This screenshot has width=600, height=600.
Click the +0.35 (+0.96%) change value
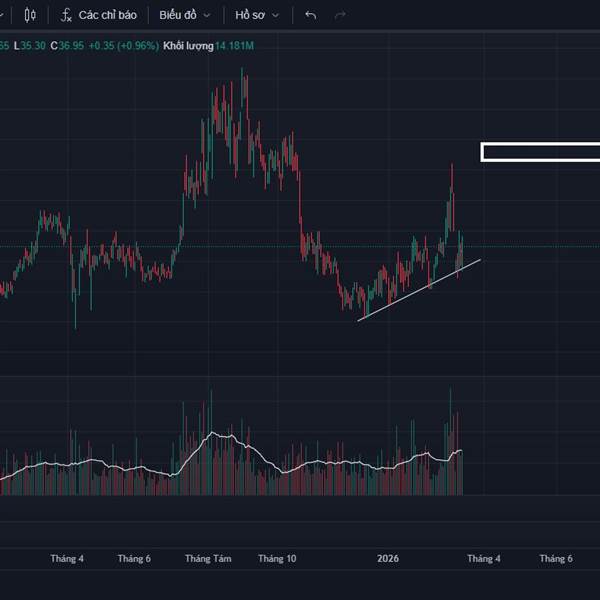pyautogui.click(x=123, y=46)
